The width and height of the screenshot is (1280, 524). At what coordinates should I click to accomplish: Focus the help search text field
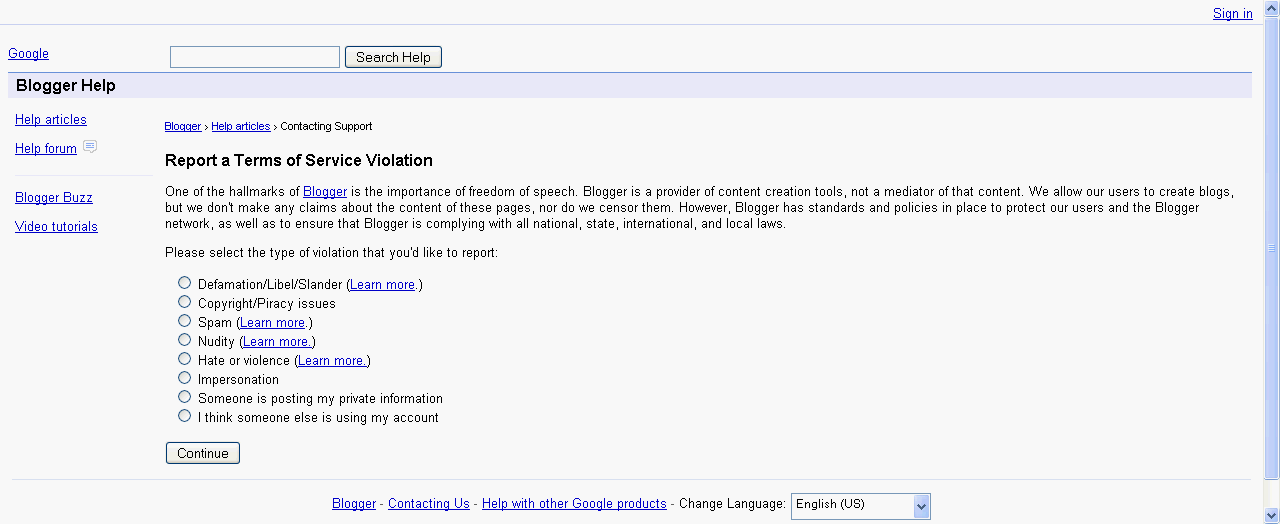pyautogui.click(x=255, y=57)
